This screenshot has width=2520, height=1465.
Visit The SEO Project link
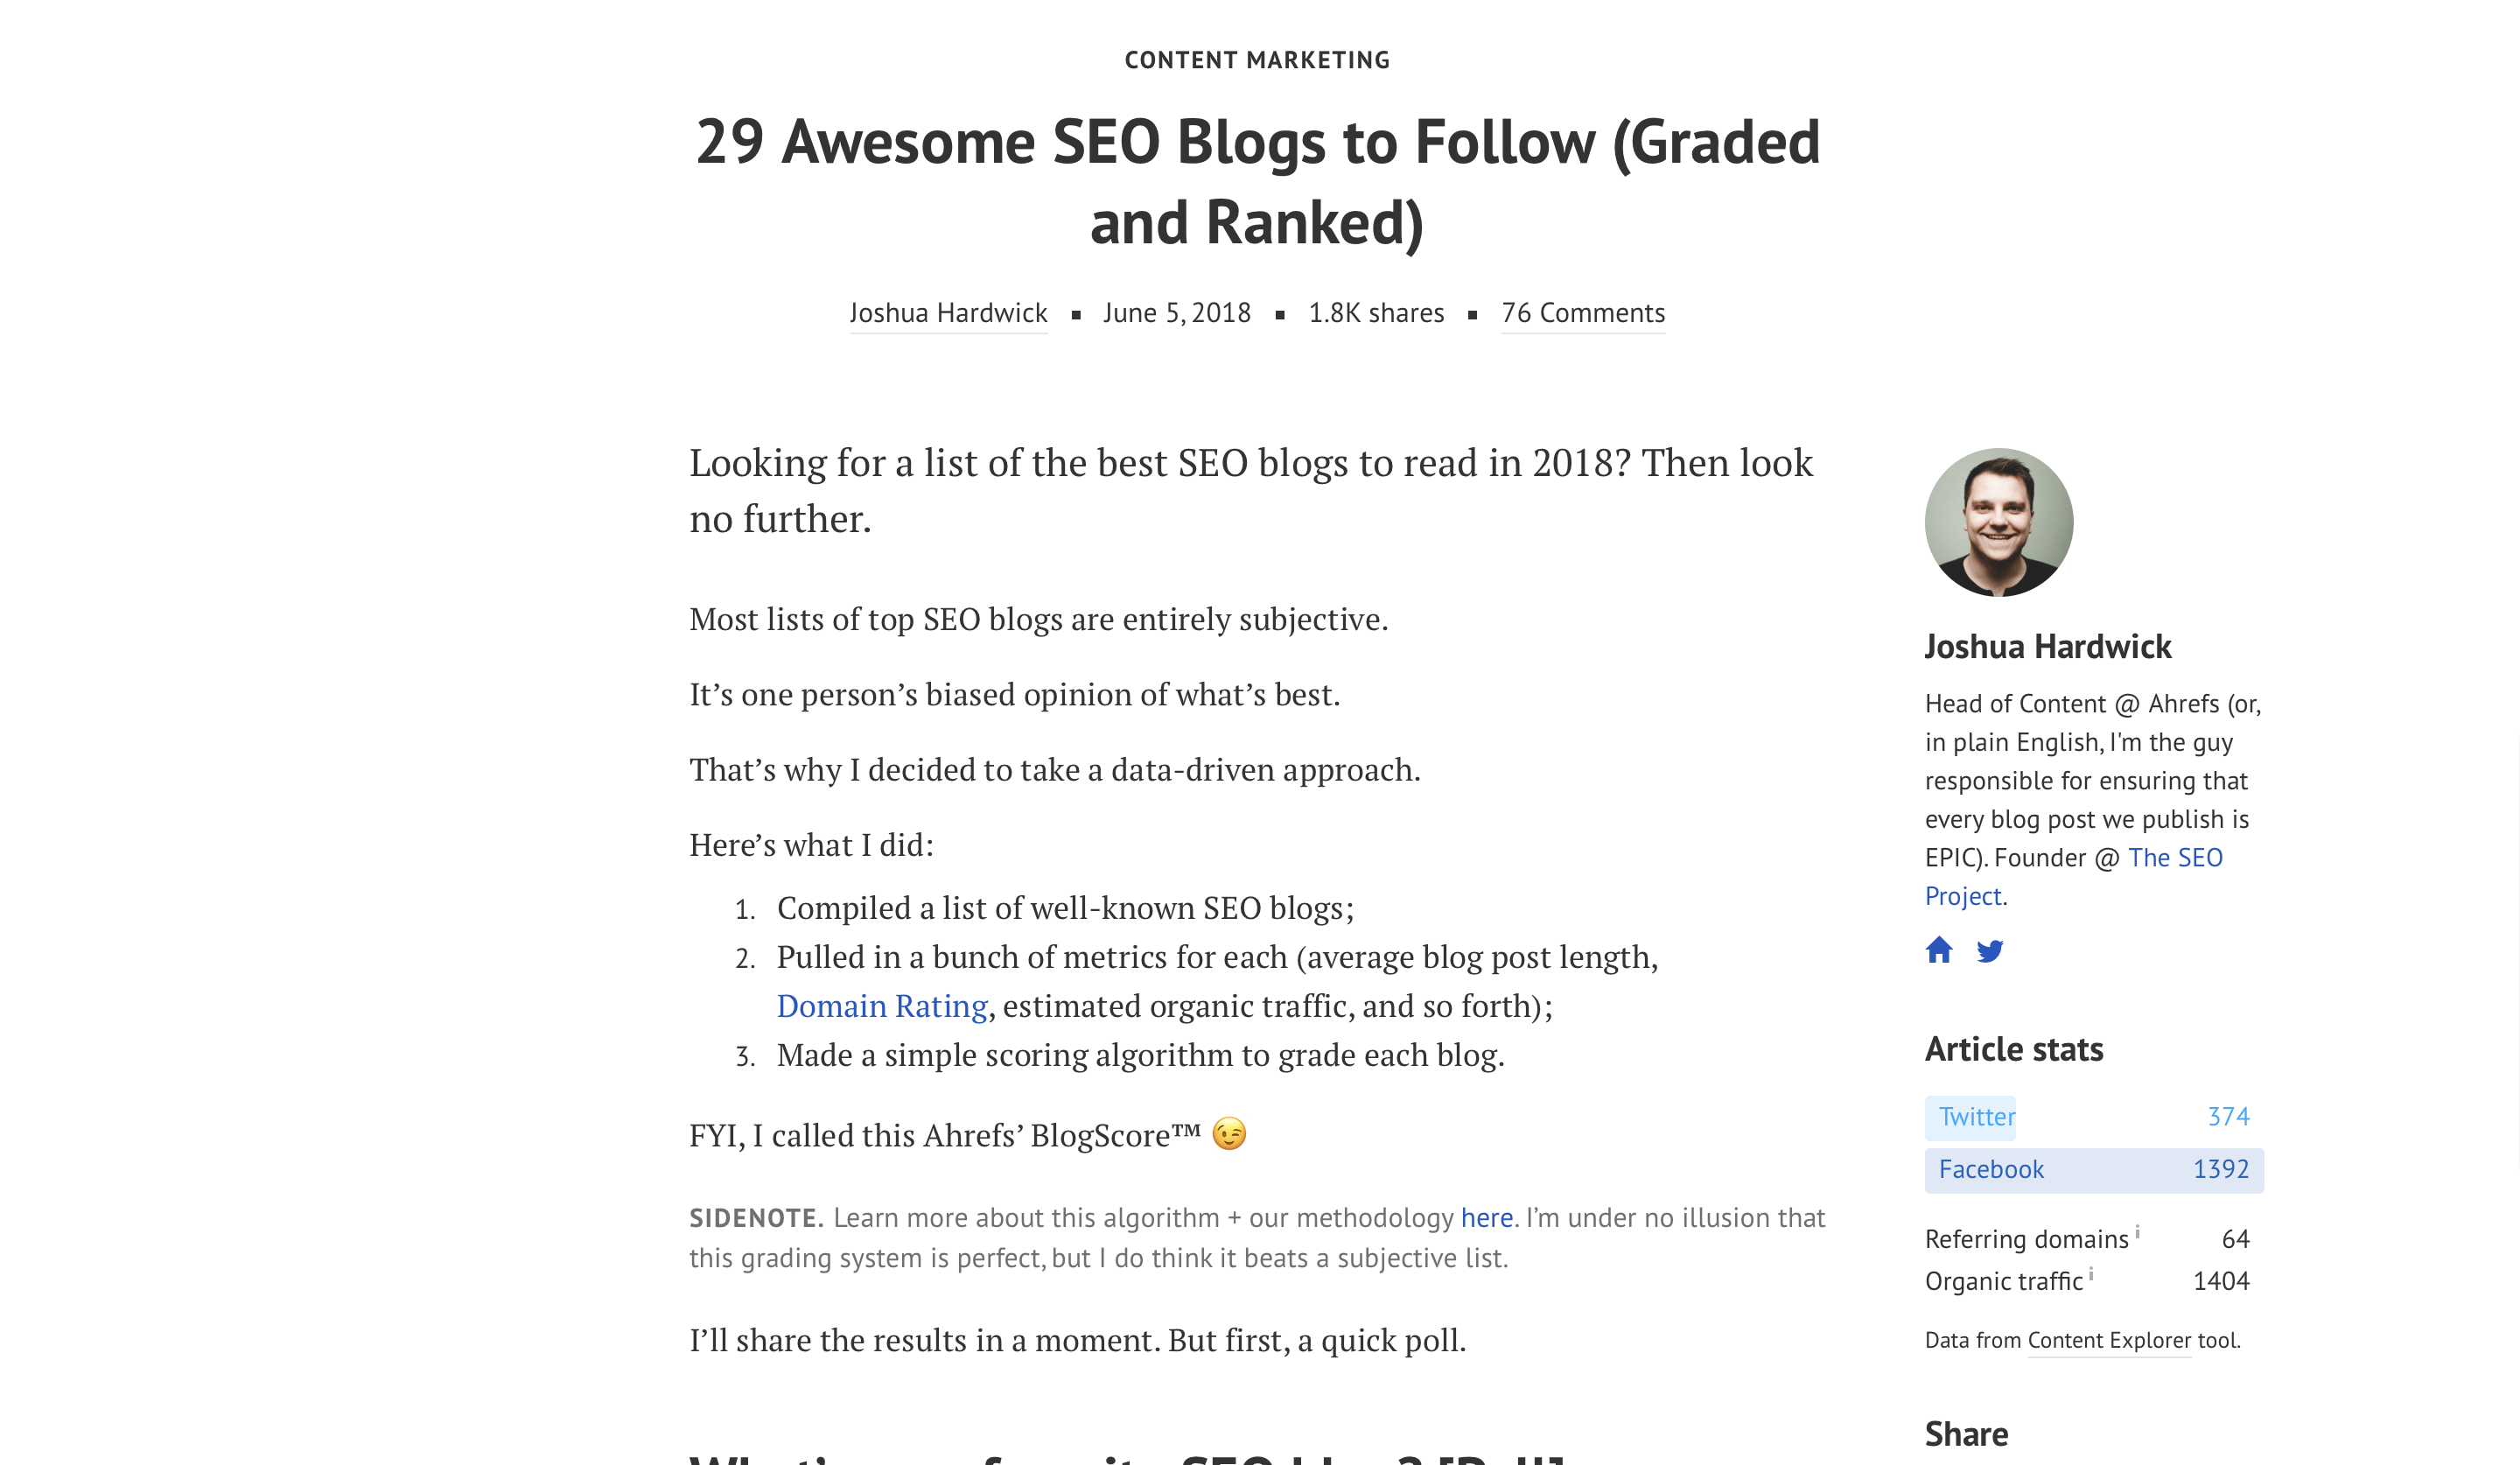click(2074, 877)
